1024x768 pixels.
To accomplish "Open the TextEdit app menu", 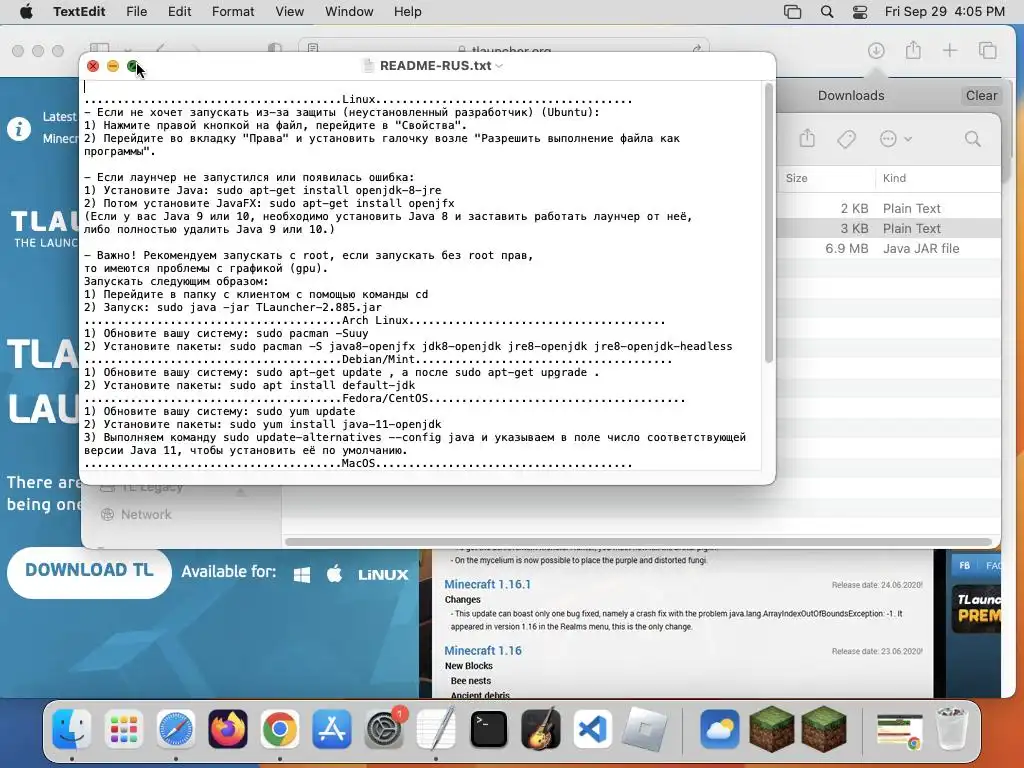I will (79, 12).
